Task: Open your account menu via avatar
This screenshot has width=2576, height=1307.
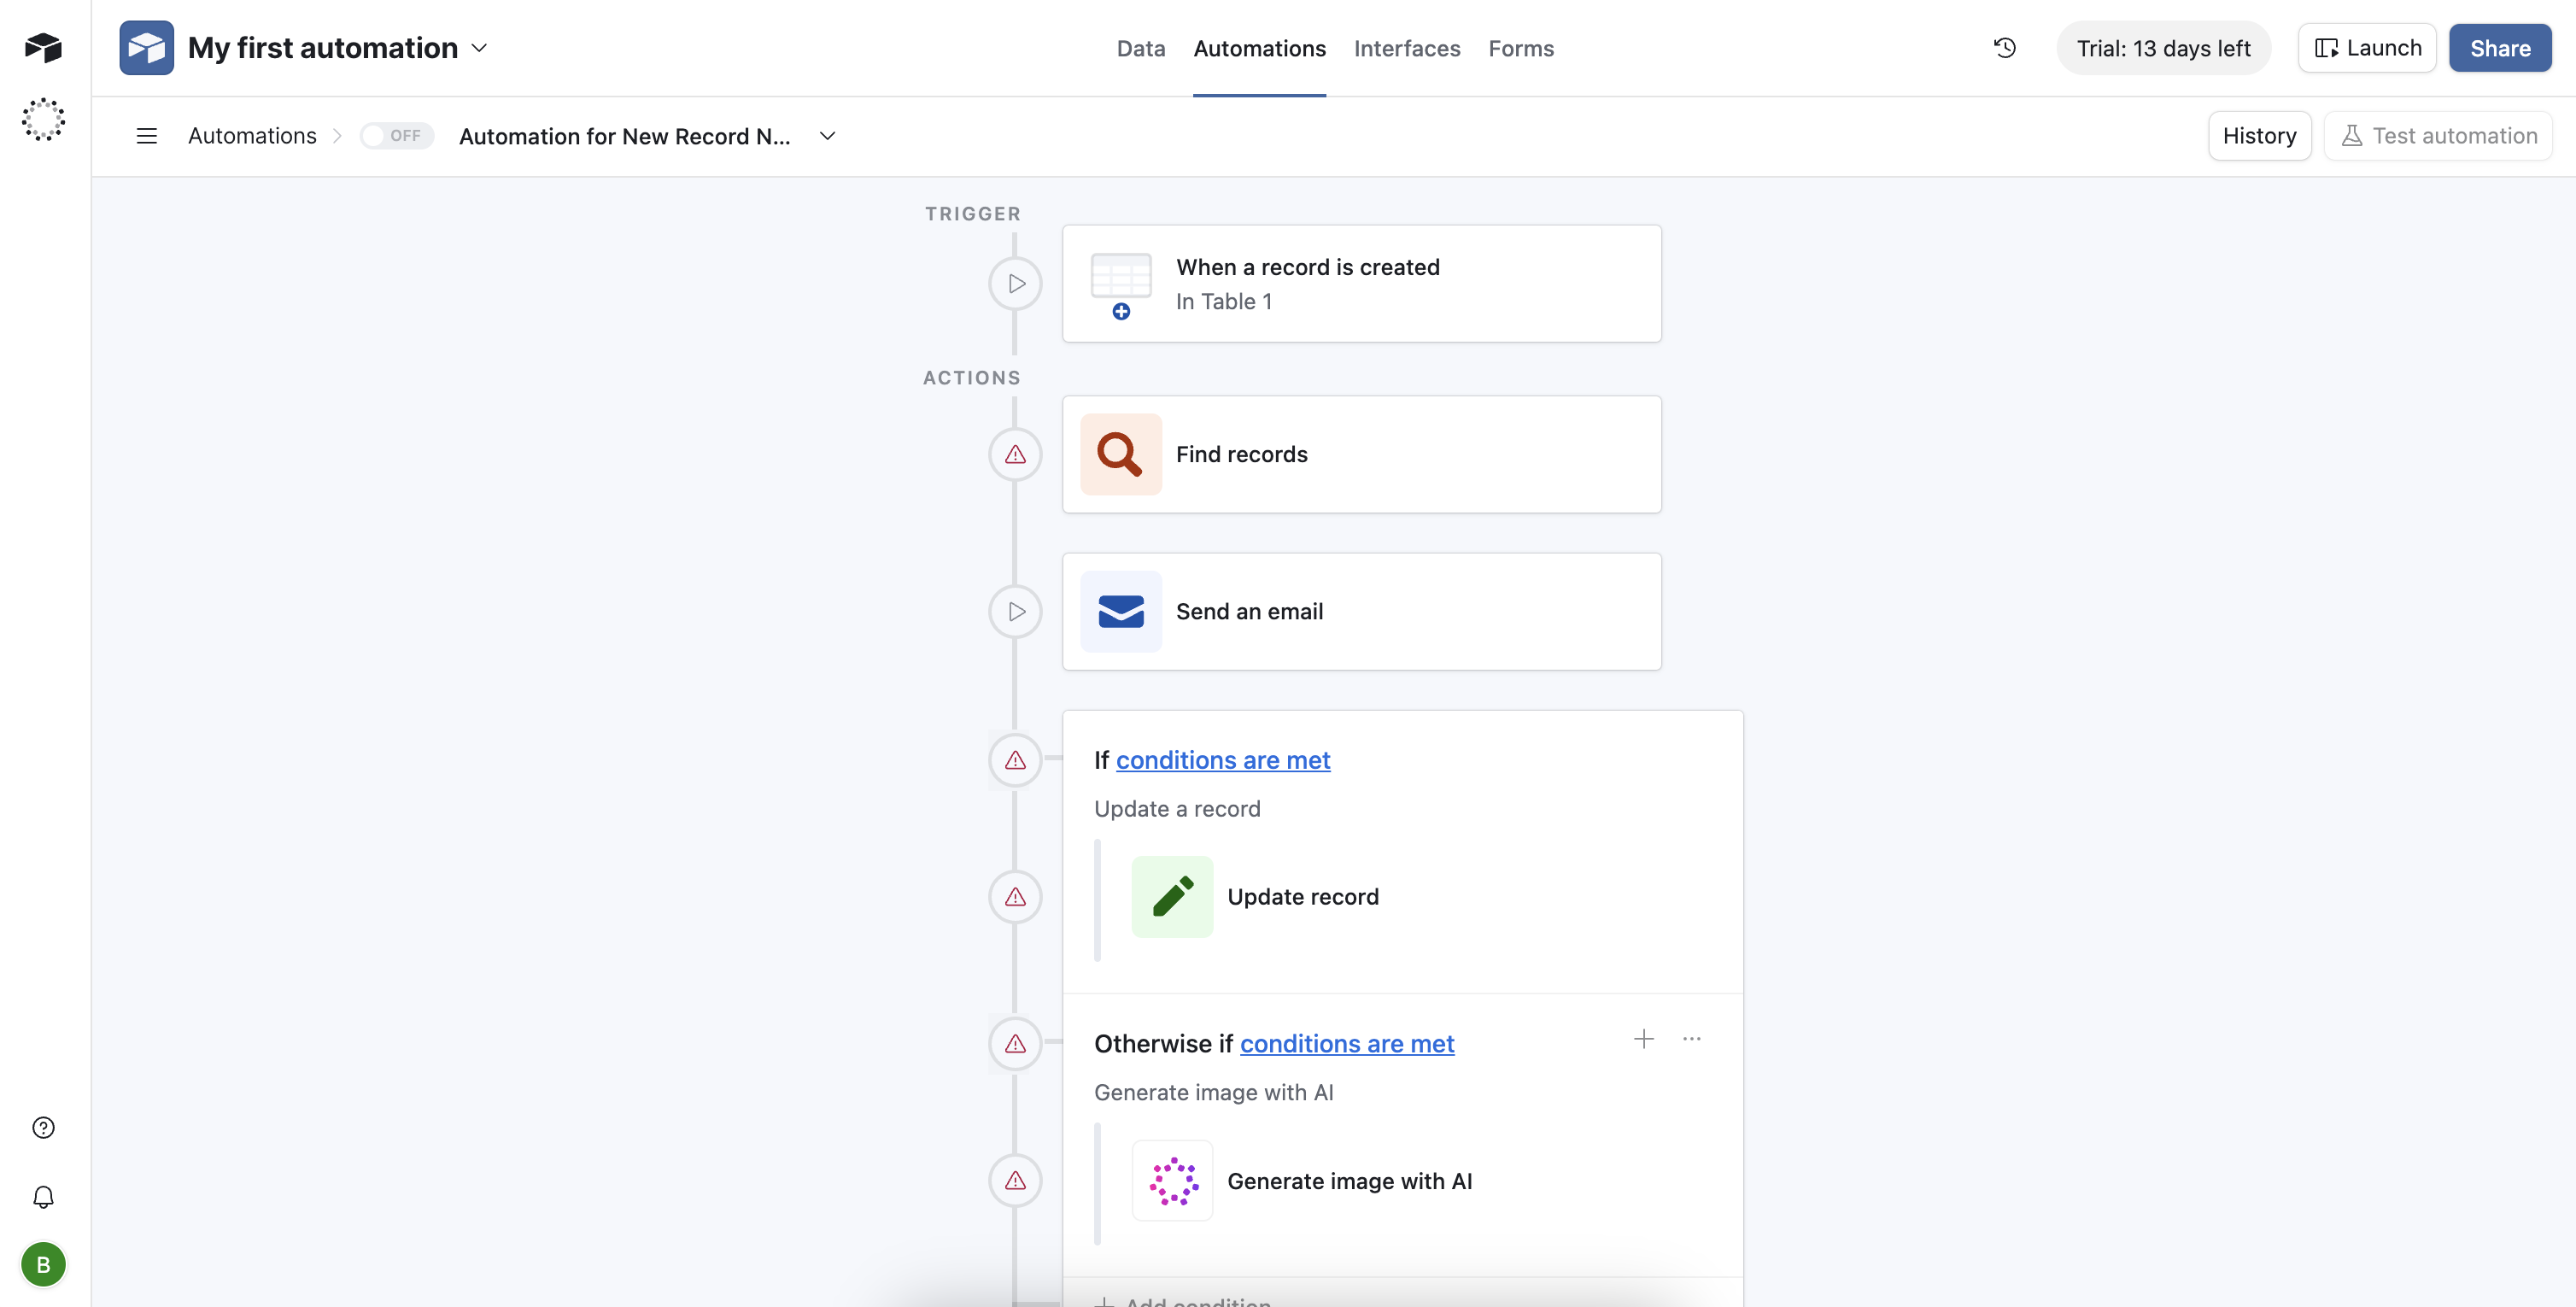Action: [x=43, y=1264]
